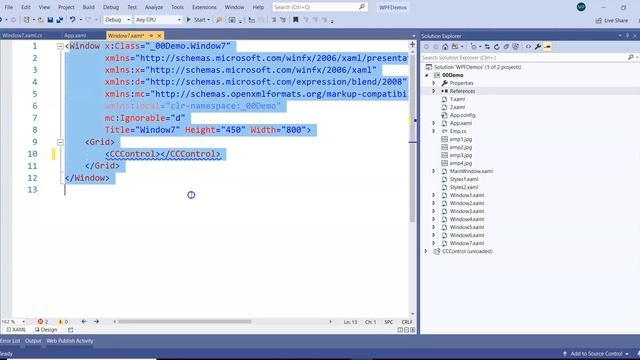Click Collapse All icon in Solution Explorer
Image resolution: width=640 pixels, height=360 pixels.
tap(506, 47)
